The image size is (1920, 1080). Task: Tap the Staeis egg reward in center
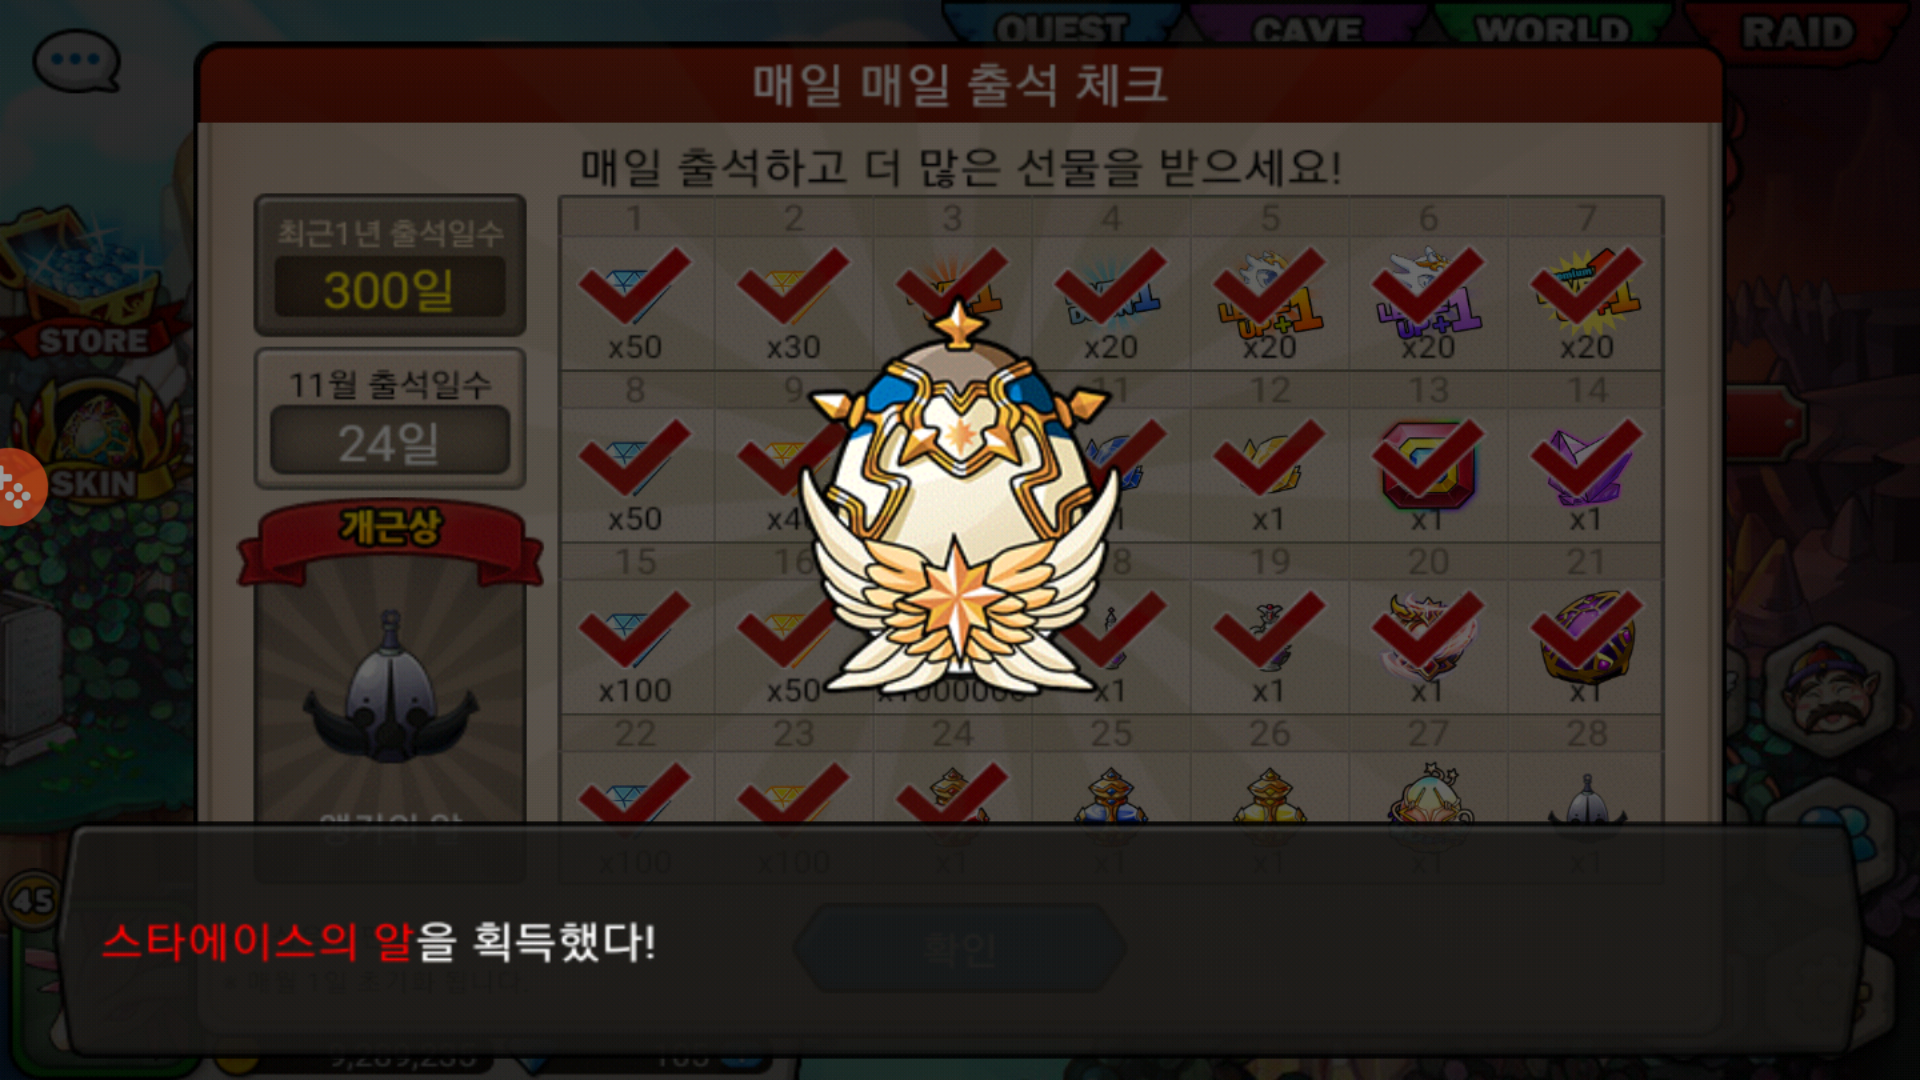point(960,500)
